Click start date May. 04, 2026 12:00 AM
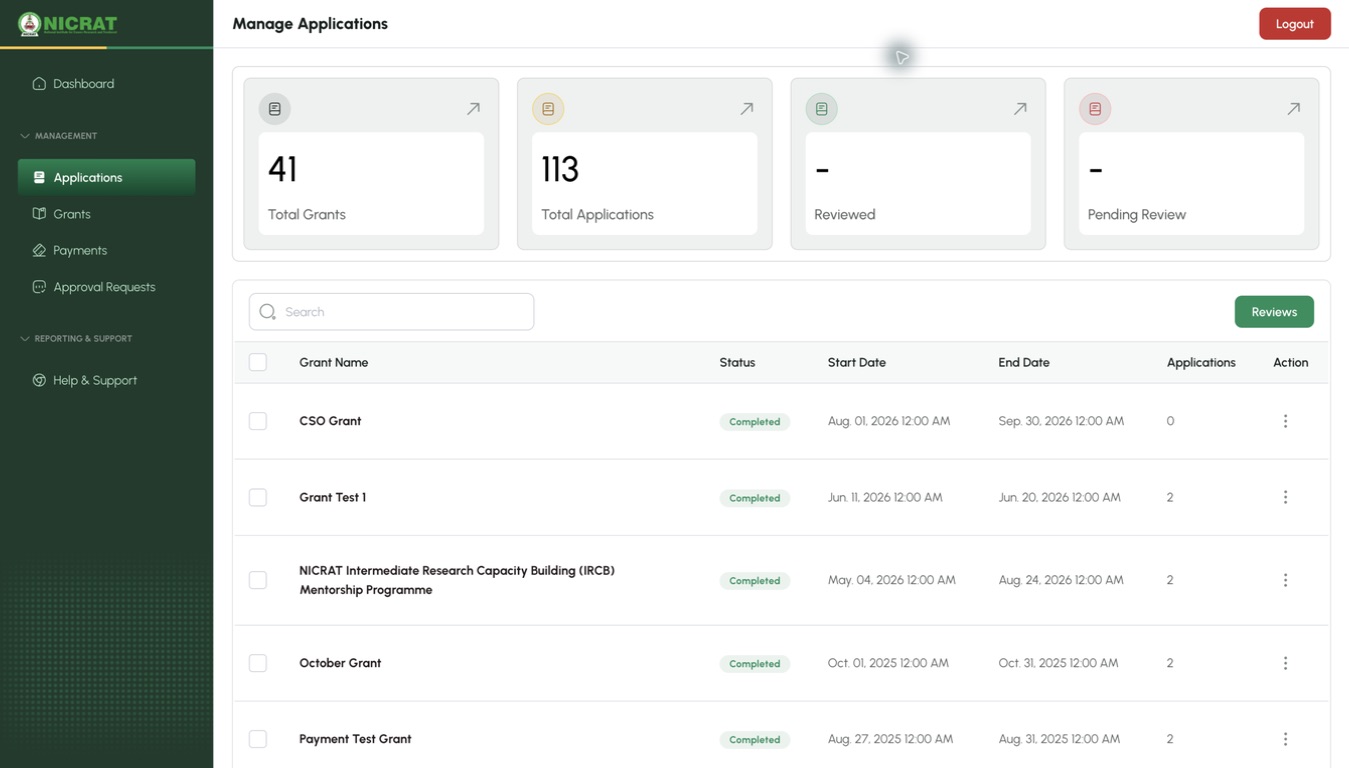This screenshot has width=1349, height=768. click(x=891, y=580)
